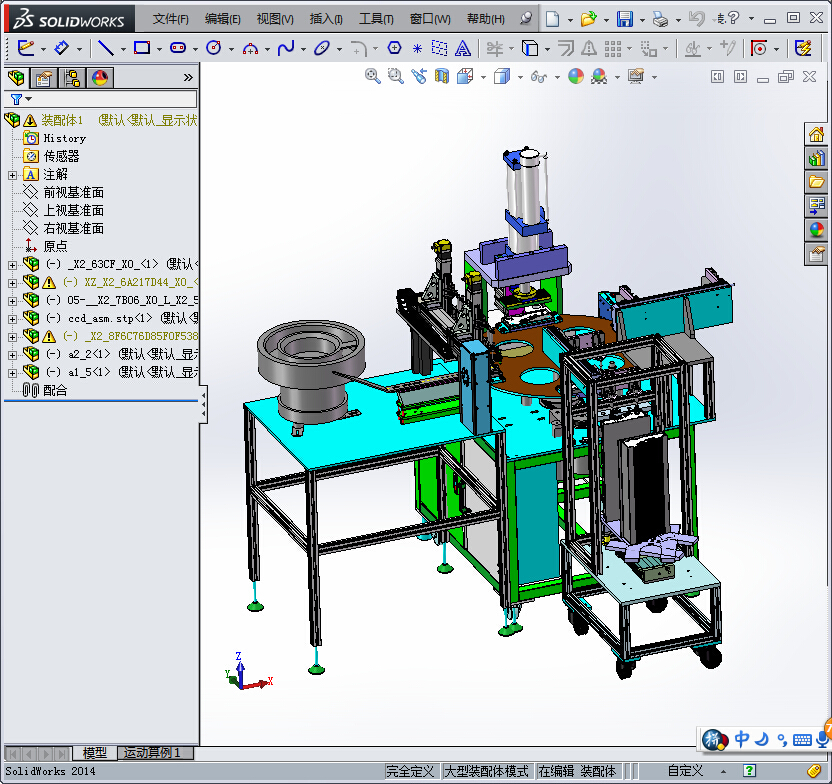Open the Line tool dropdown arrow
832x784 pixels.
123,49
